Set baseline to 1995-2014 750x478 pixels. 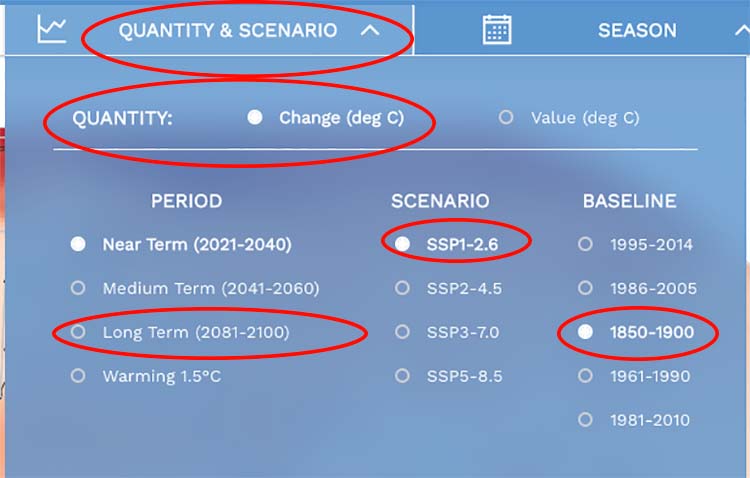point(586,244)
